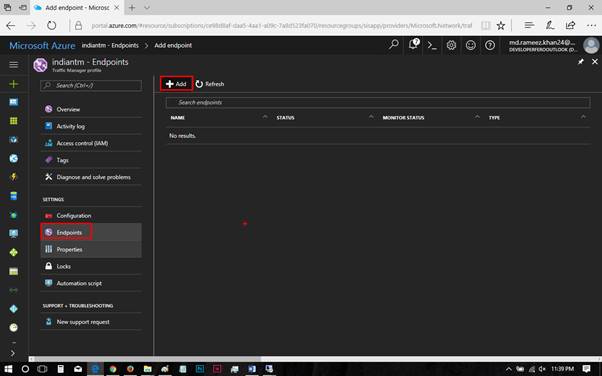Toggle the Azure hamburger menu
Image resolution: width=602 pixels, height=376 pixels.
[x=13, y=65]
